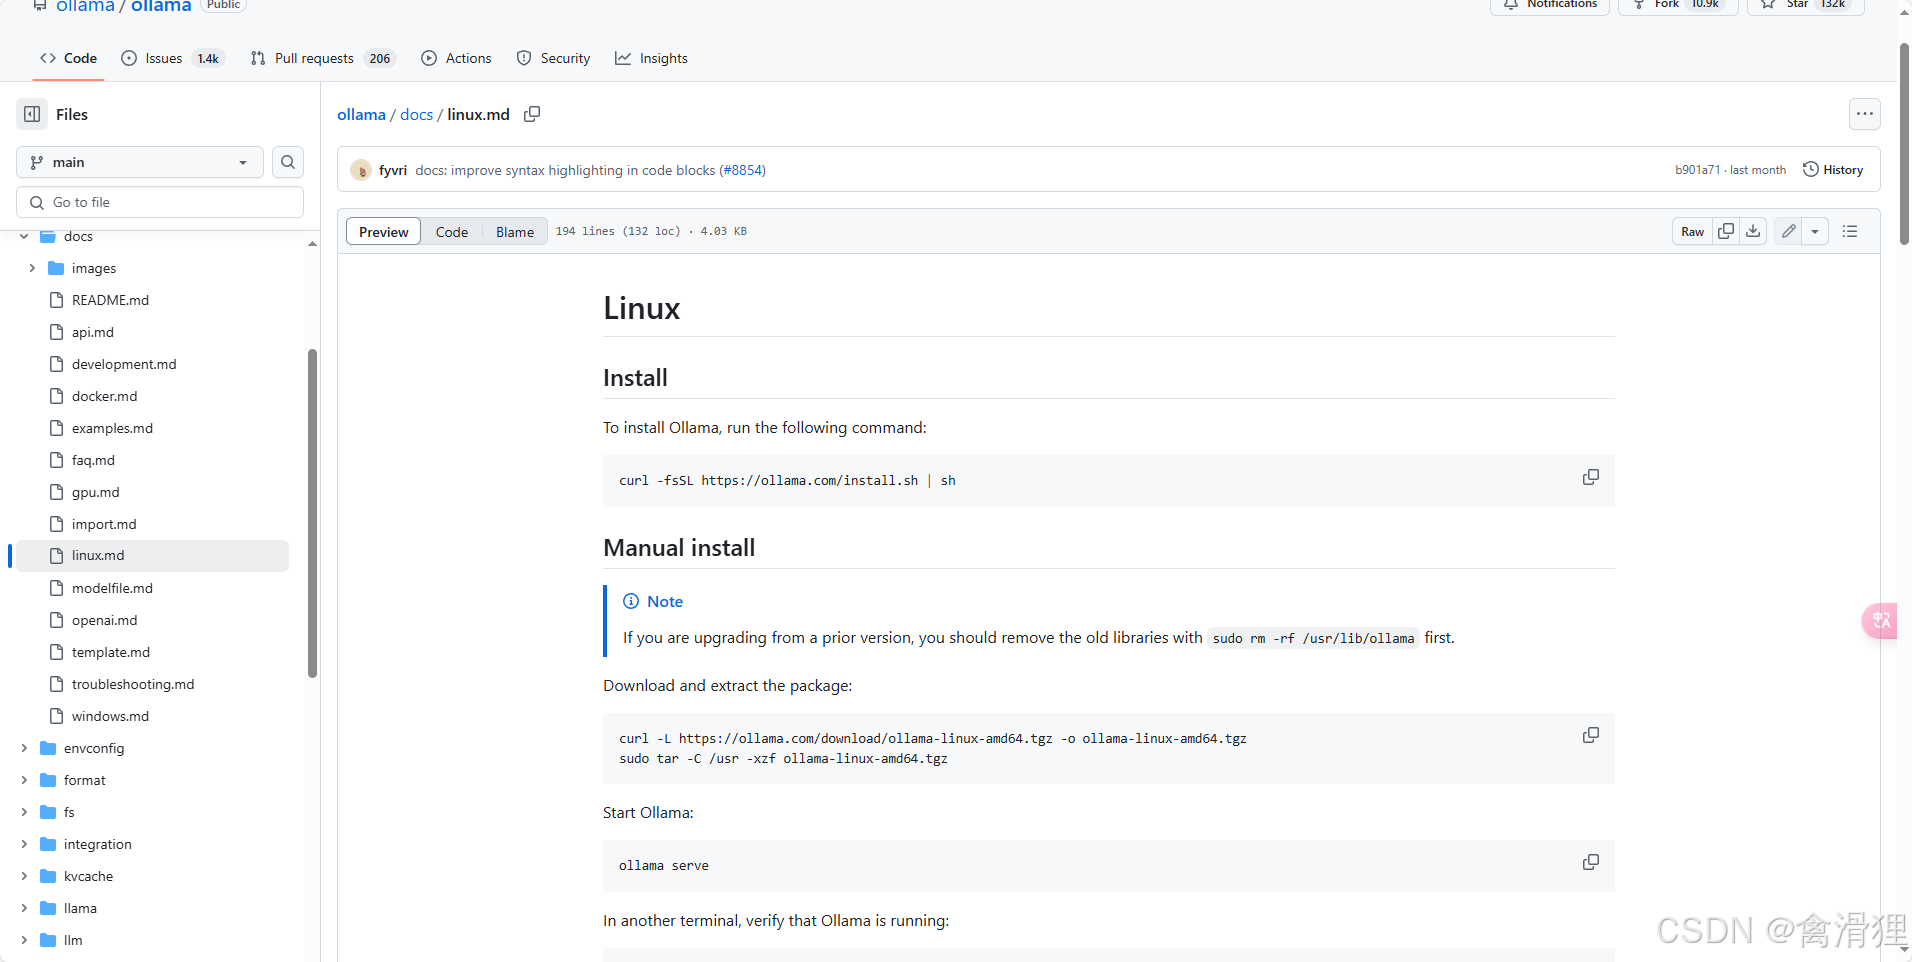Open the file search magnifier button
The width and height of the screenshot is (1912, 962).
click(x=288, y=162)
